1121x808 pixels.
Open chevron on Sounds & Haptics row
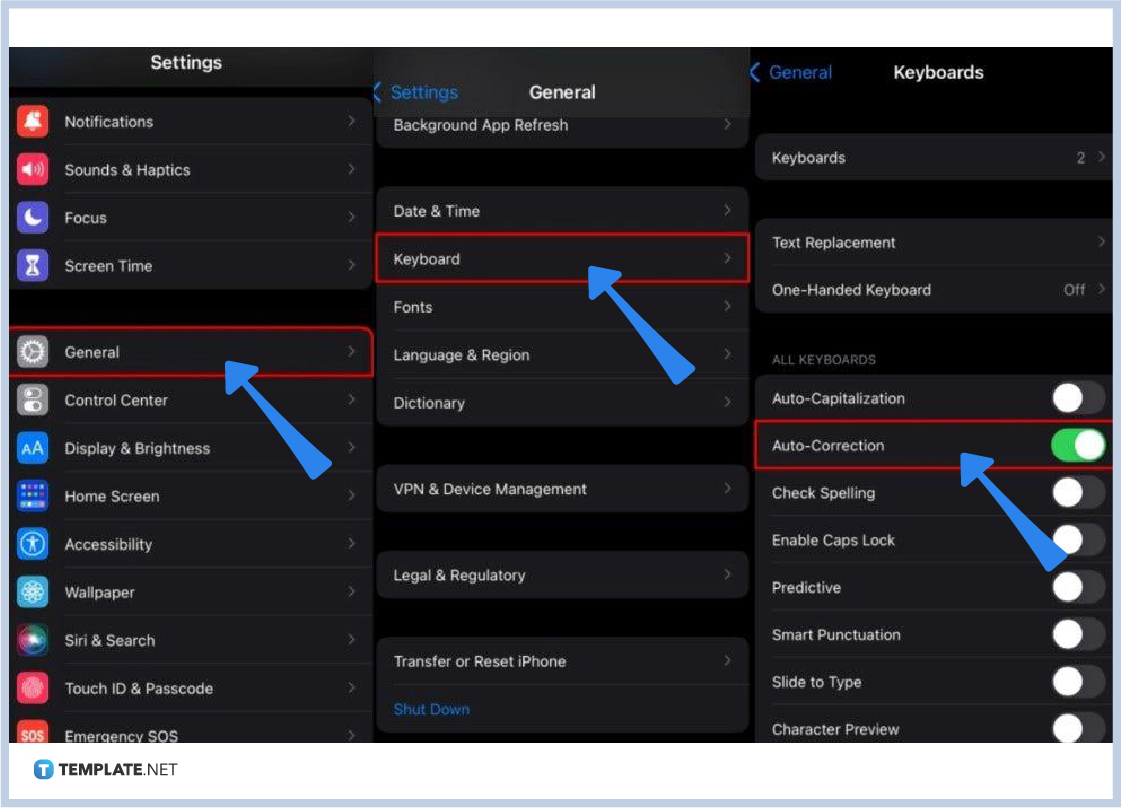(x=352, y=169)
